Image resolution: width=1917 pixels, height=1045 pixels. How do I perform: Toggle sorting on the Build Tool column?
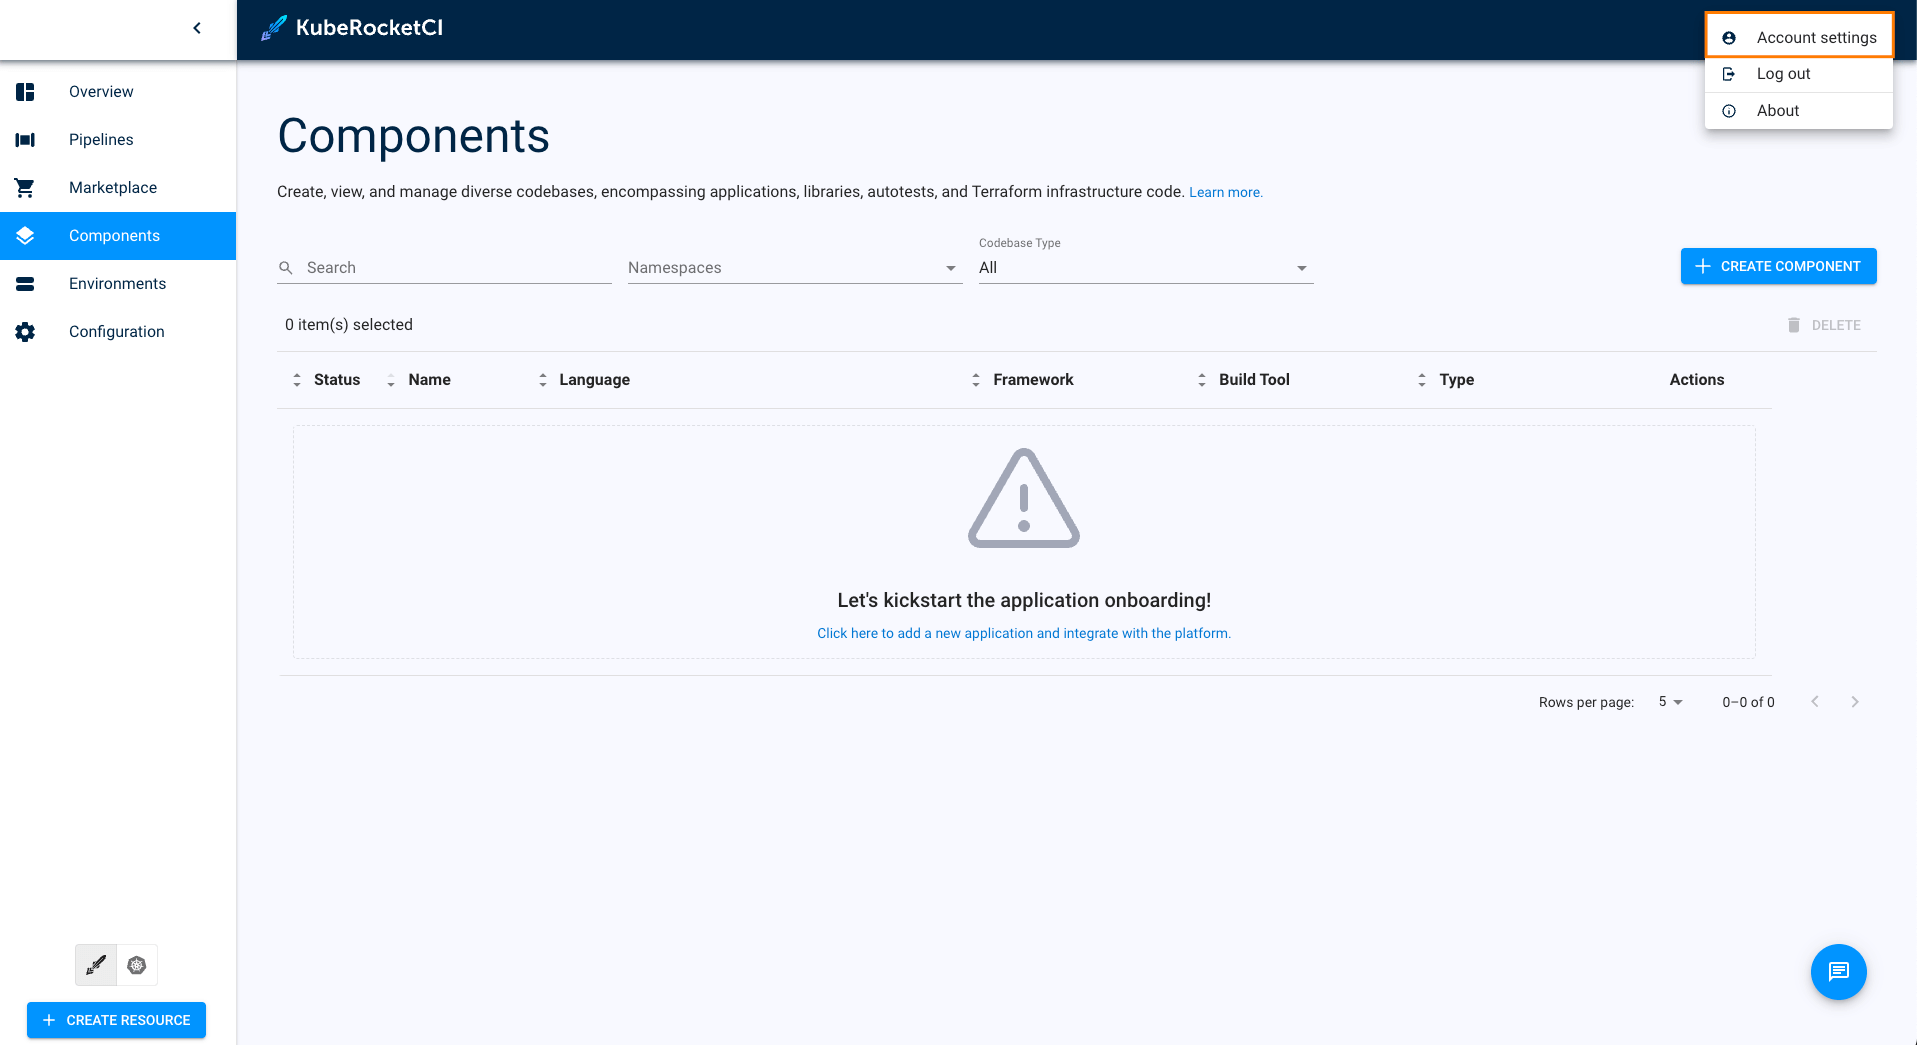pyautogui.click(x=1201, y=379)
